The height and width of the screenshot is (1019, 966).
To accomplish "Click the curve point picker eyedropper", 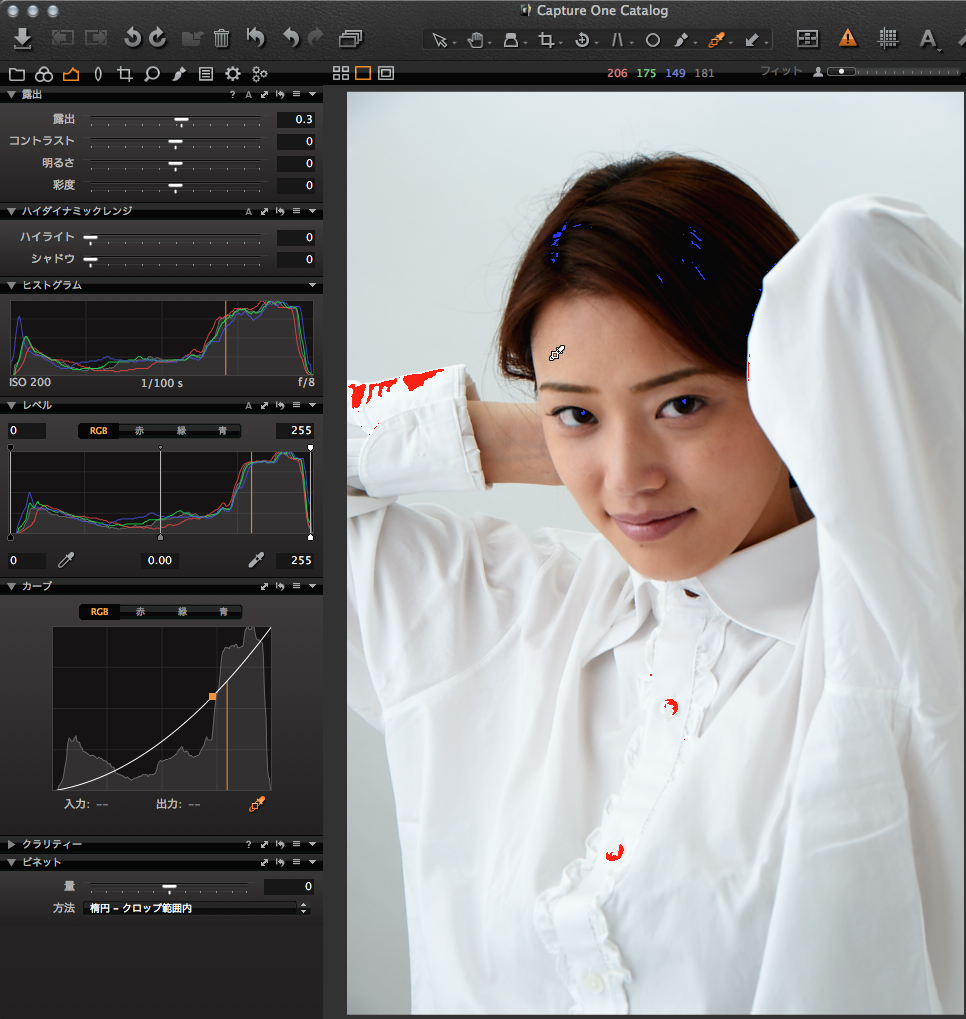I will pos(257,803).
